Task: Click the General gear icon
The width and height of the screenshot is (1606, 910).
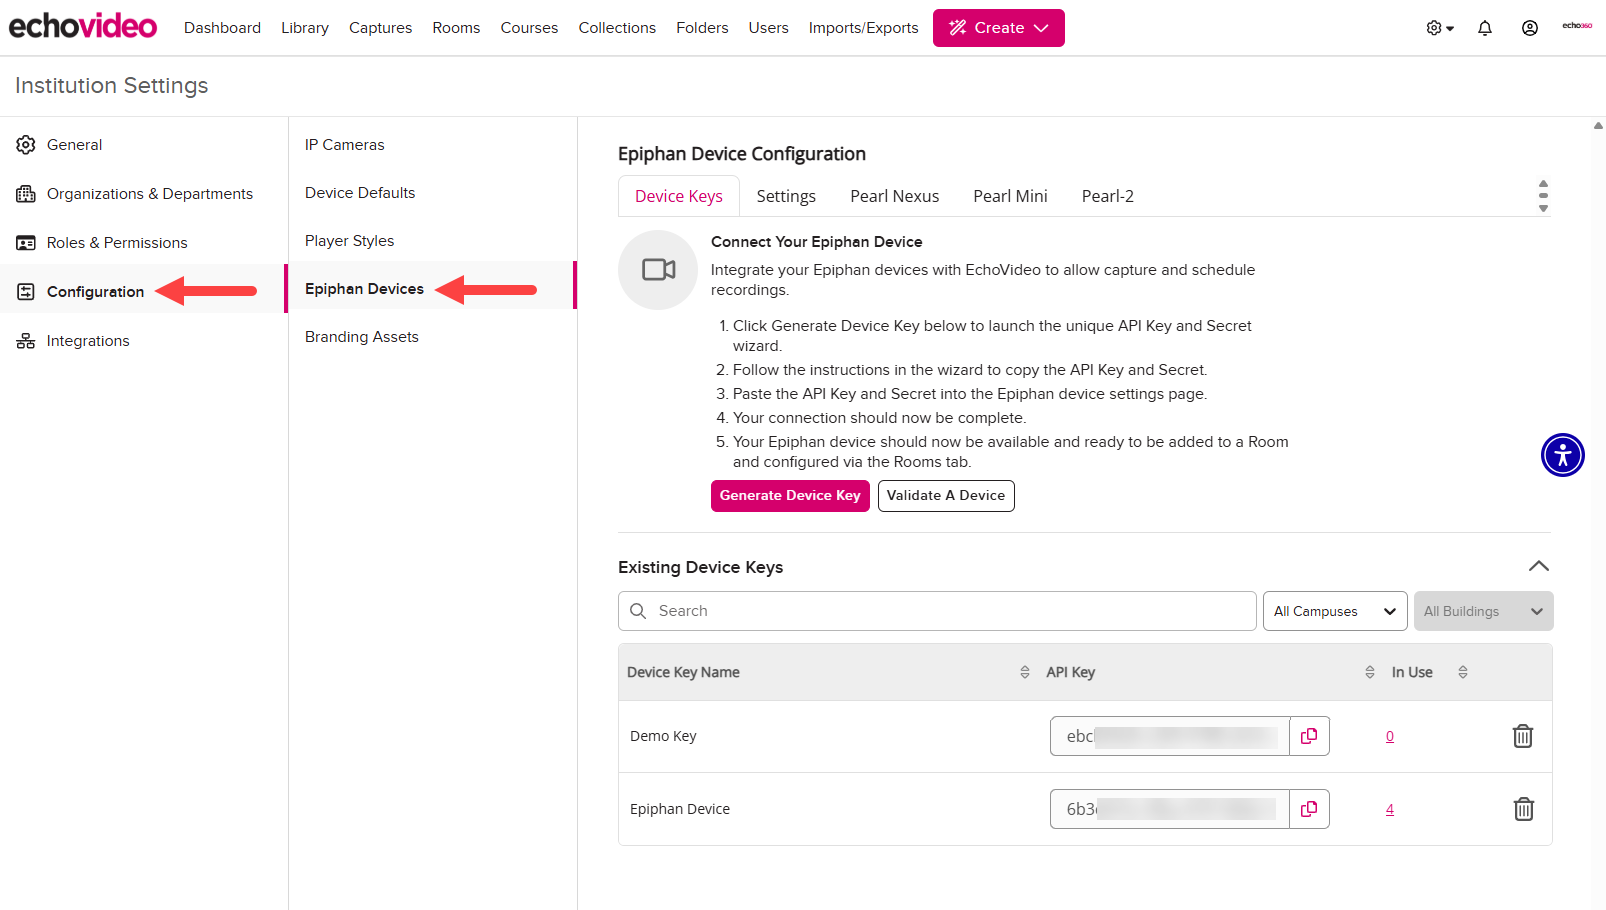Action: [26, 145]
